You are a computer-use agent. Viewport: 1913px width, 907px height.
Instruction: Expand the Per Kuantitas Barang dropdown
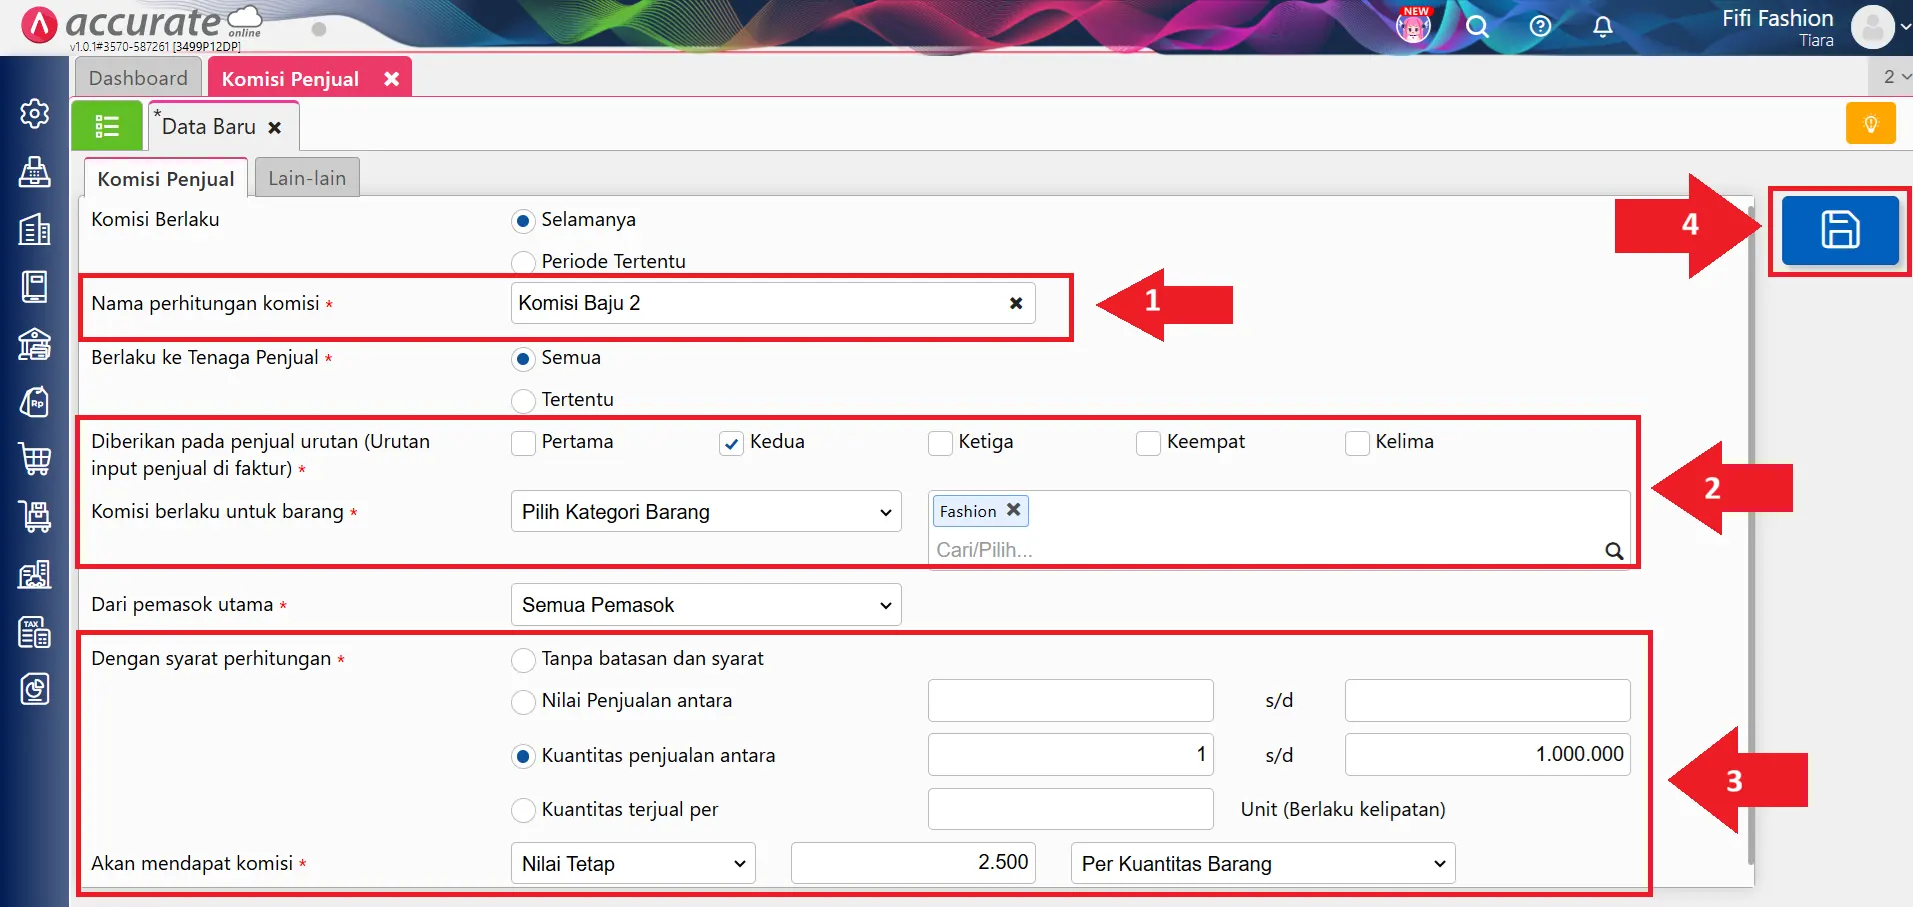tap(1262, 864)
